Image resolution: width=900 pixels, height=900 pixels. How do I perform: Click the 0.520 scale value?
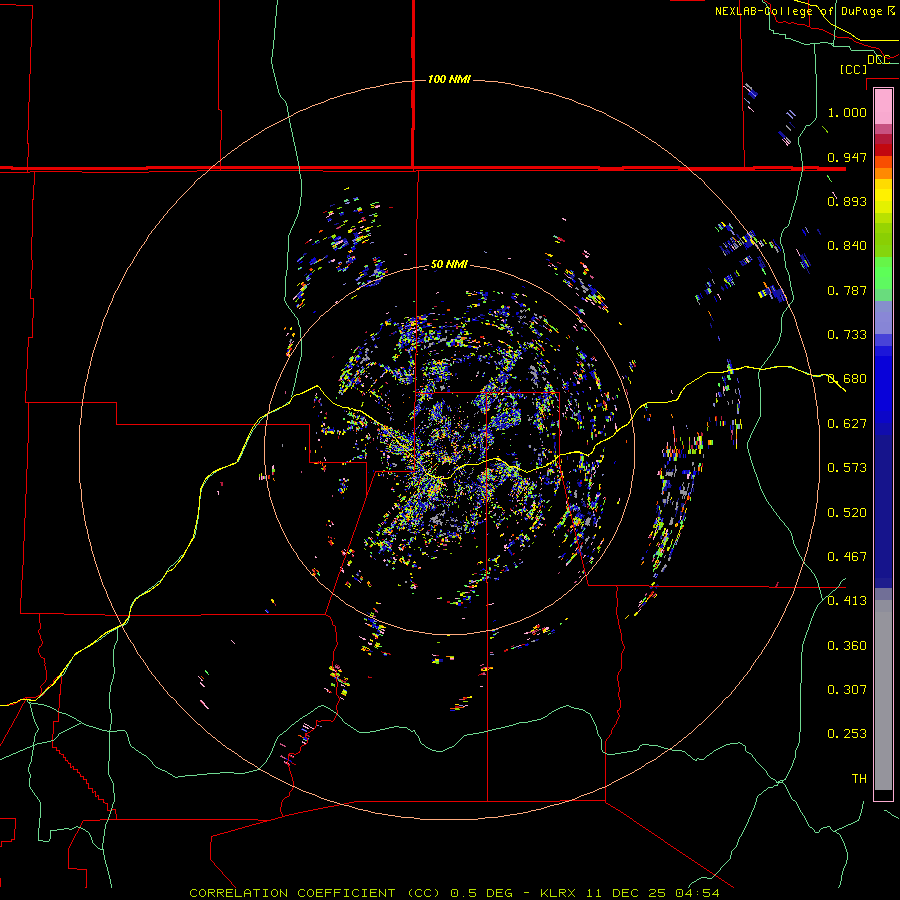[x=847, y=512]
